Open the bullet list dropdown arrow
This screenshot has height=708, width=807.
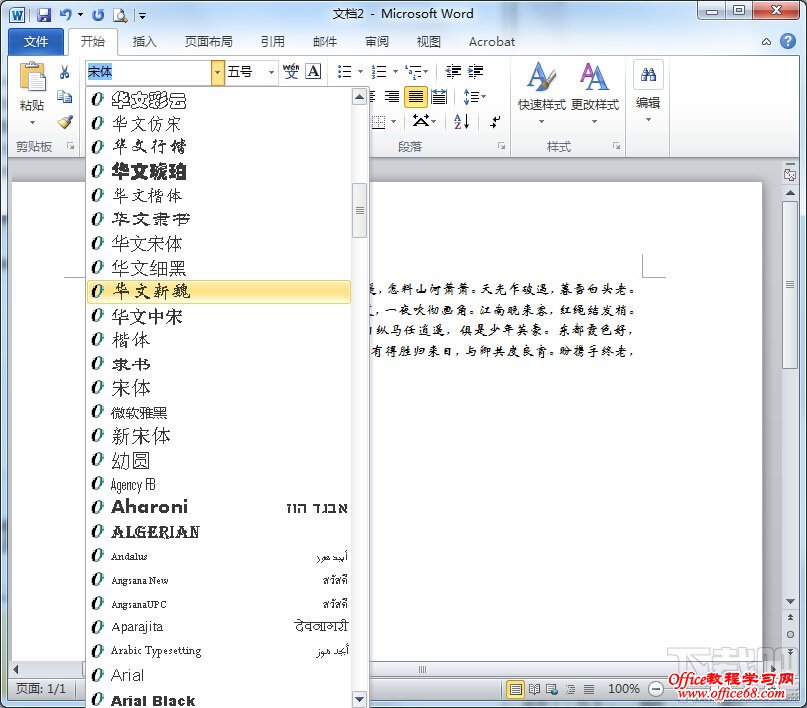(360, 72)
